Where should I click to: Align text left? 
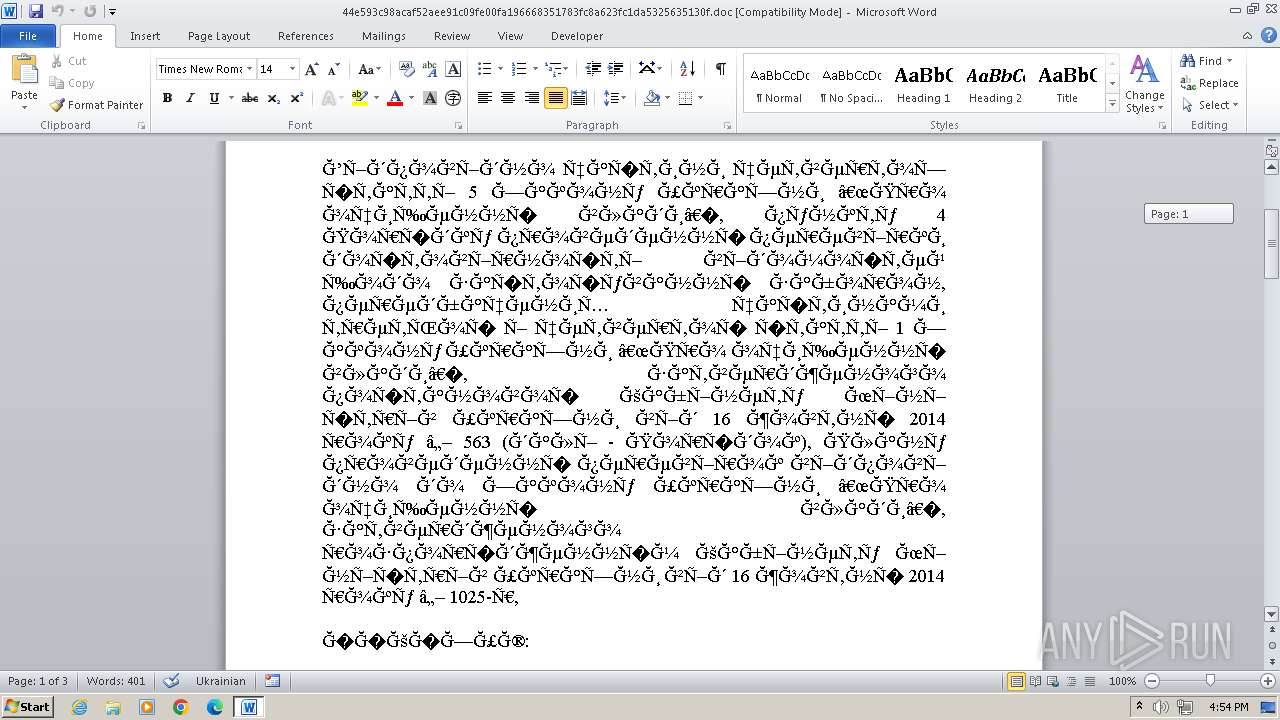(x=485, y=98)
